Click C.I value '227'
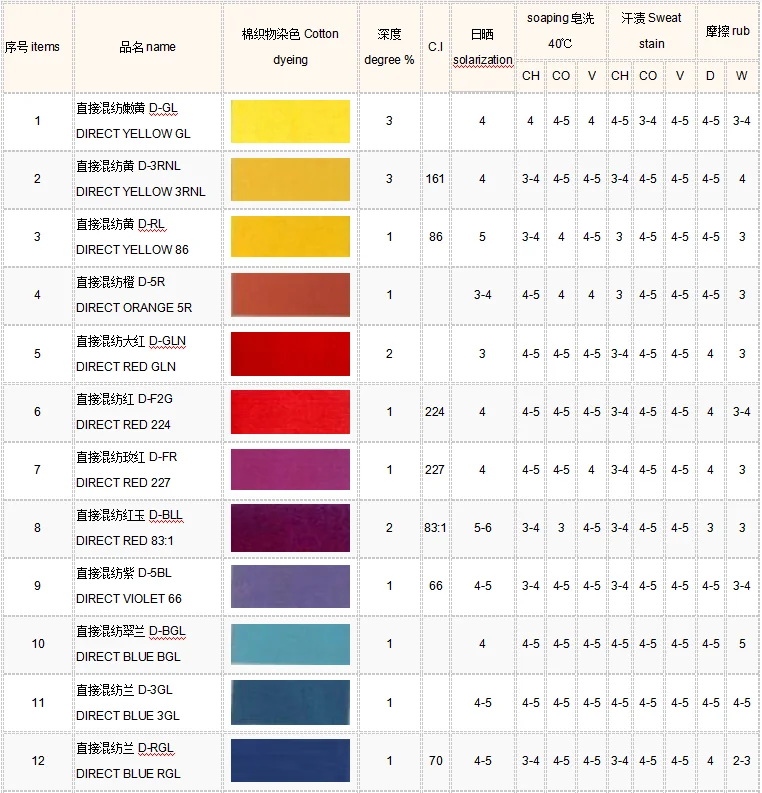 pyautogui.click(x=435, y=470)
